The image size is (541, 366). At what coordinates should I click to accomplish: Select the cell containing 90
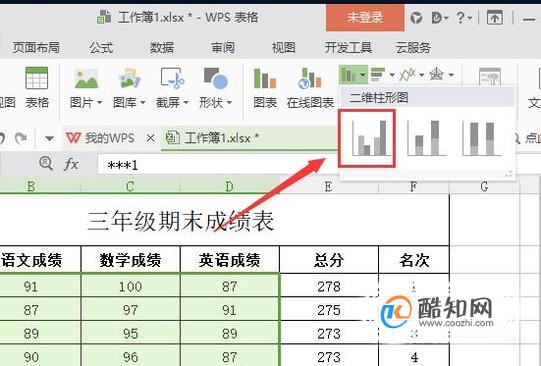[x=40, y=356]
